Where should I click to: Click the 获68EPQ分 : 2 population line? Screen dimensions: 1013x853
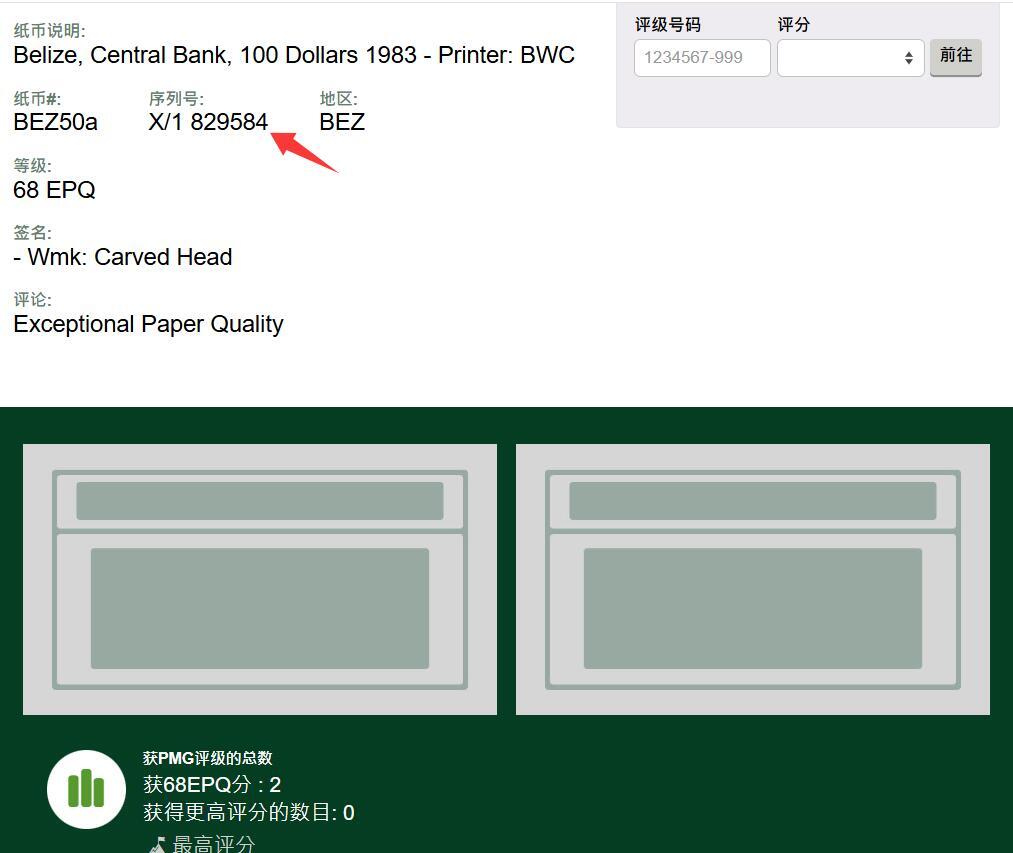pos(212,785)
